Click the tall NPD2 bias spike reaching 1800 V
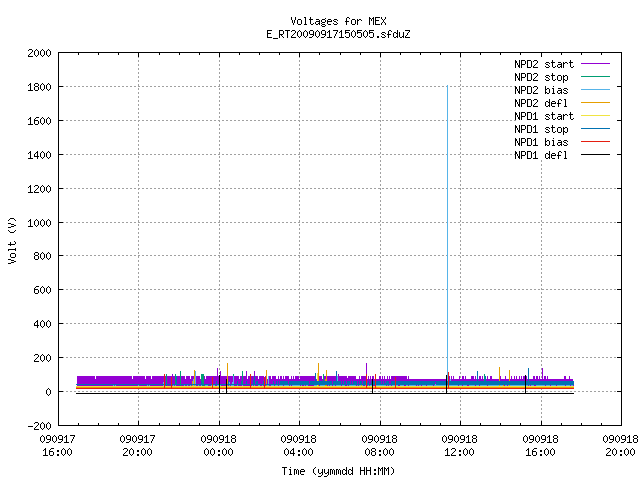Viewport: 640px width, 480px height. (x=447, y=229)
